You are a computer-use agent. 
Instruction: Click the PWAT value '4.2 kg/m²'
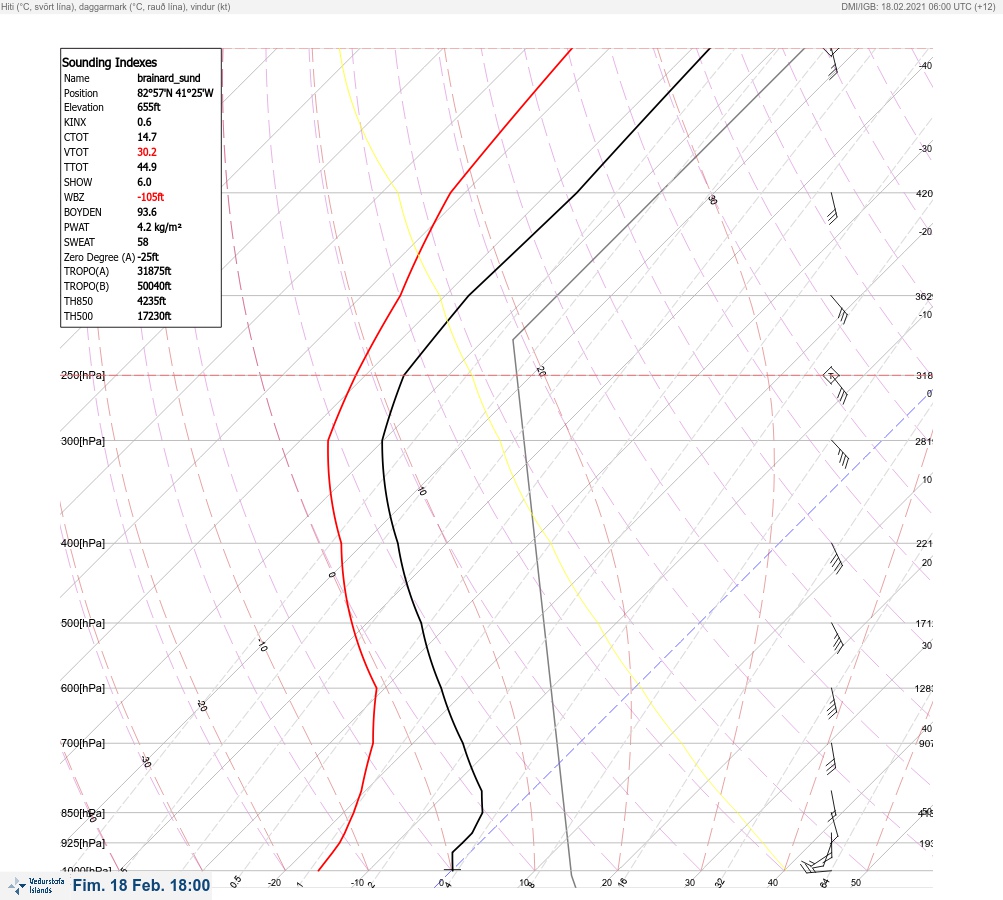point(159,227)
